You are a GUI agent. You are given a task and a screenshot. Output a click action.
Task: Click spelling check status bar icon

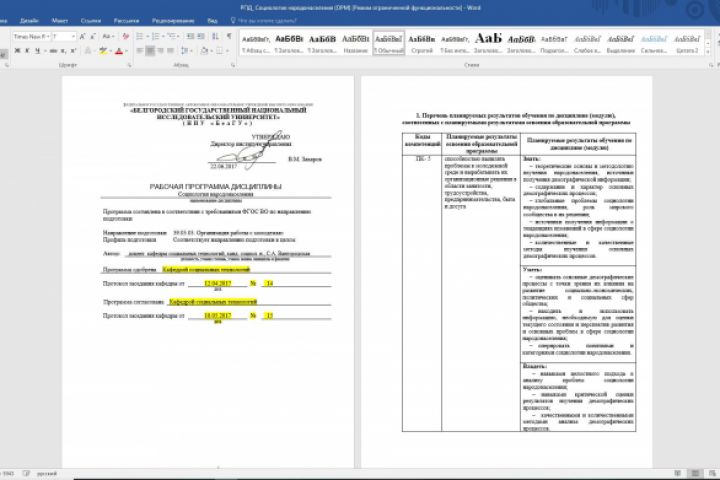(x=26, y=473)
